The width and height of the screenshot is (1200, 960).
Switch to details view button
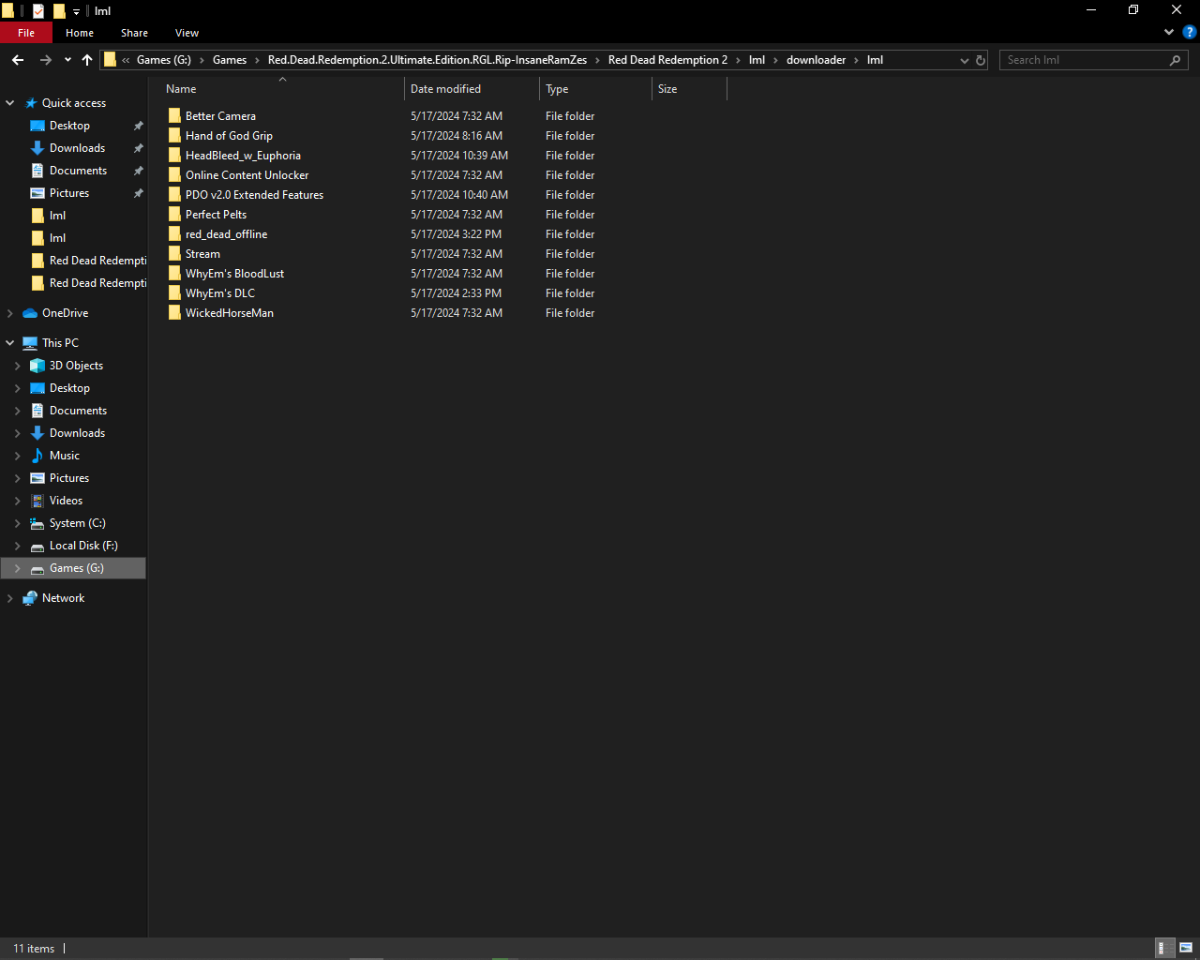(1166, 948)
